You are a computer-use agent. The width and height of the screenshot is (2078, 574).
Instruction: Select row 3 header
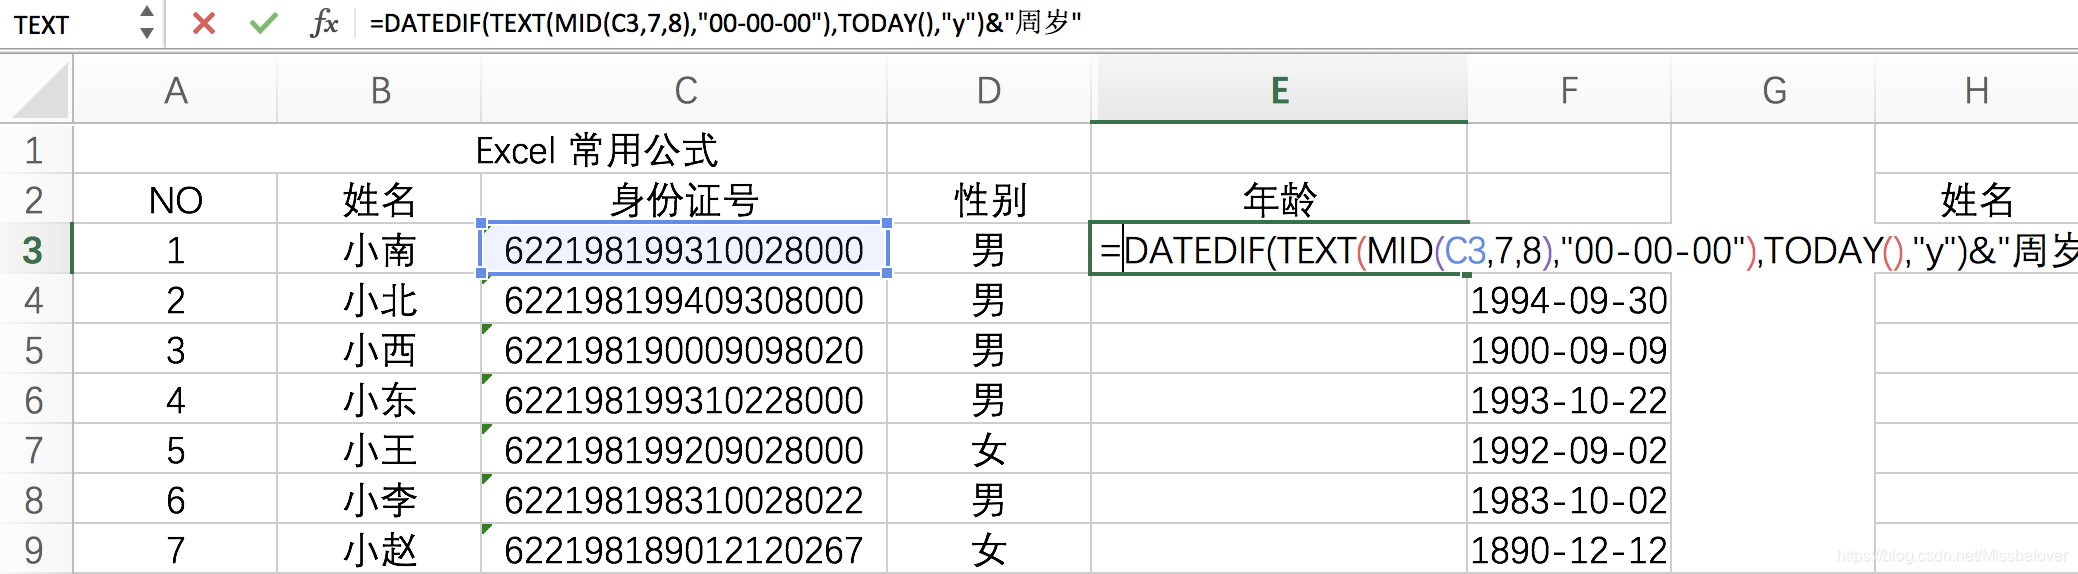click(35, 249)
